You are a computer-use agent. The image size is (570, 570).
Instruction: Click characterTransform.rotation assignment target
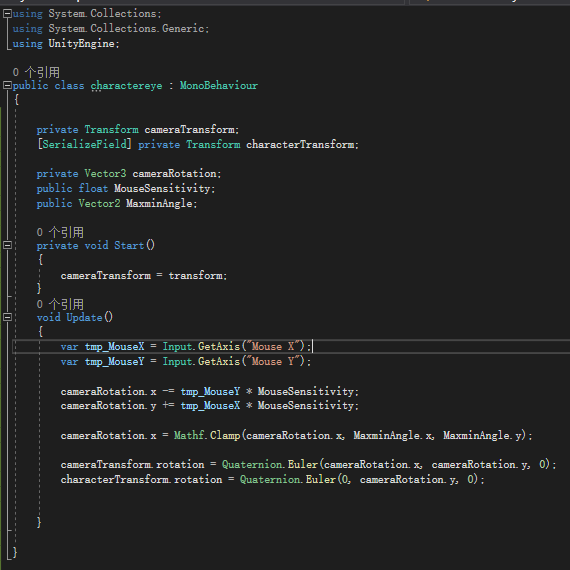[141, 479]
